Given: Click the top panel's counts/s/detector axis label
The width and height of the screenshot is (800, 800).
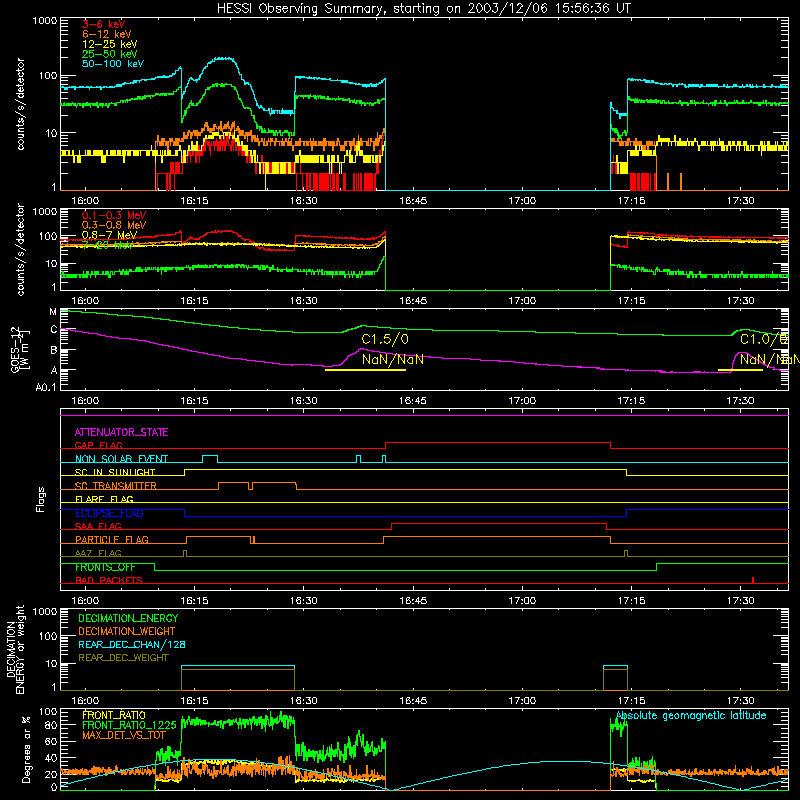Looking at the screenshot, I should click(x=20, y=104).
